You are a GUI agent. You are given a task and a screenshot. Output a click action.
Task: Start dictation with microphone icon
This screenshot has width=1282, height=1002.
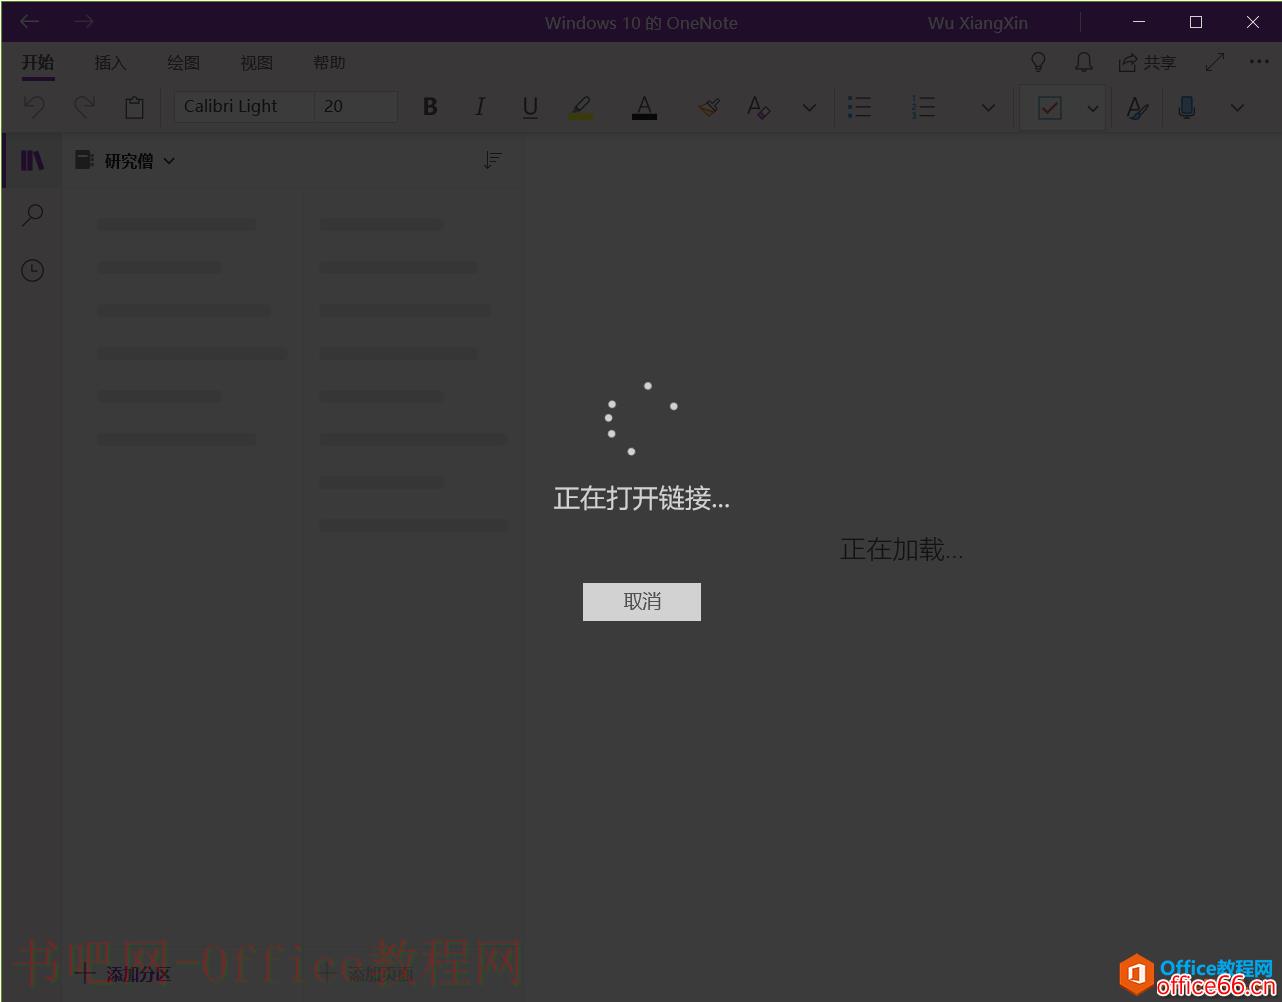click(x=1187, y=106)
